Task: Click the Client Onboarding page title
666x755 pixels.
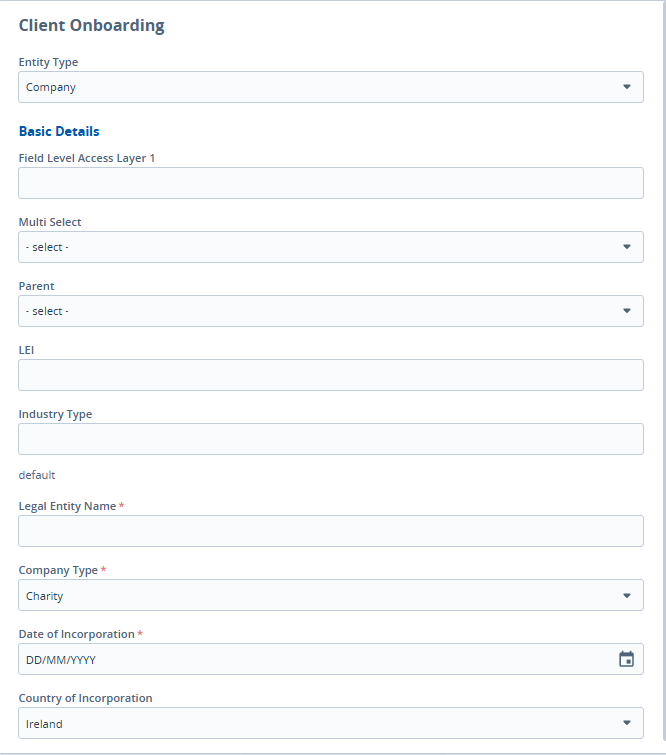Action: (92, 26)
